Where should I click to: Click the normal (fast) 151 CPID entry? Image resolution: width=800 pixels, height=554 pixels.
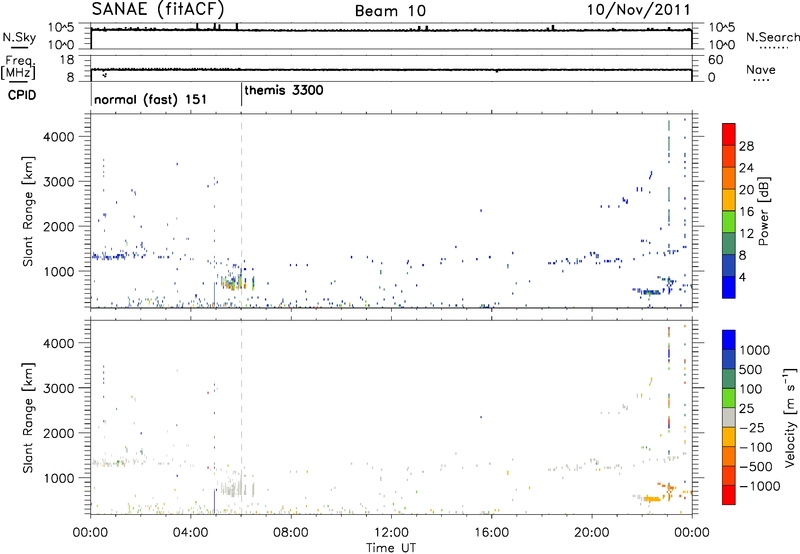(151, 99)
